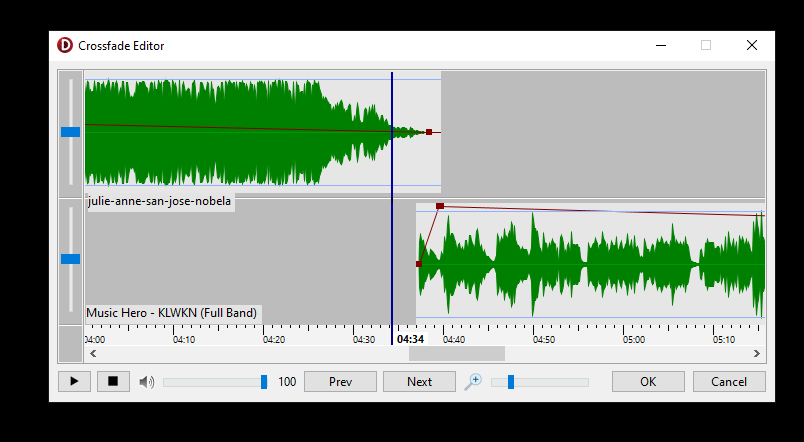The width and height of the screenshot is (804, 442).
Task: Click the speaker volume icon
Action: click(x=147, y=381)
